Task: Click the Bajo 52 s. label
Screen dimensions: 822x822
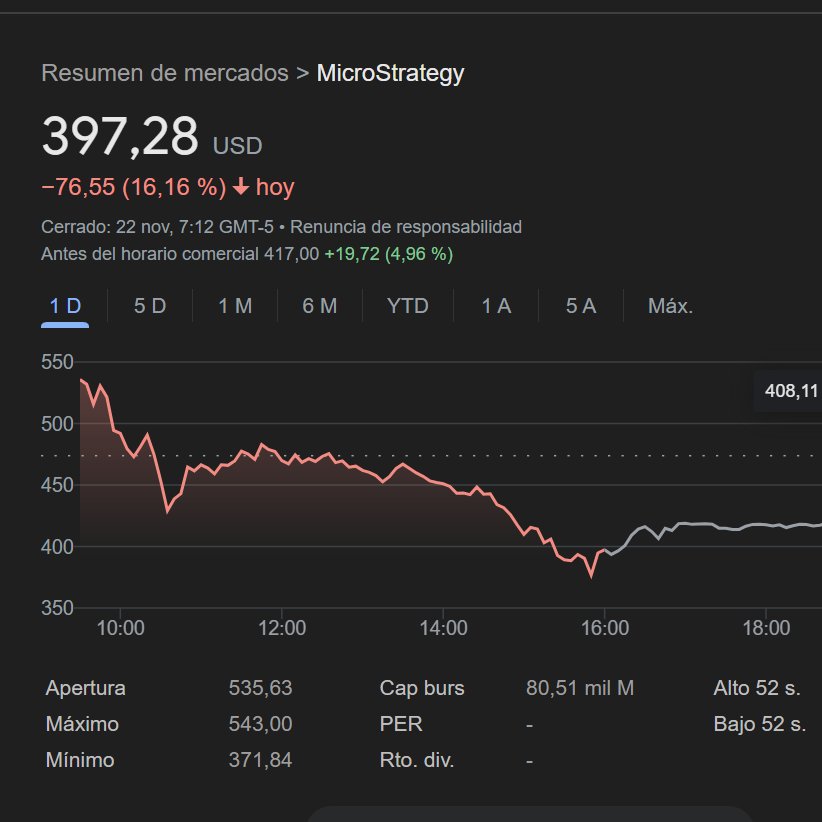Action: point(760,724)
